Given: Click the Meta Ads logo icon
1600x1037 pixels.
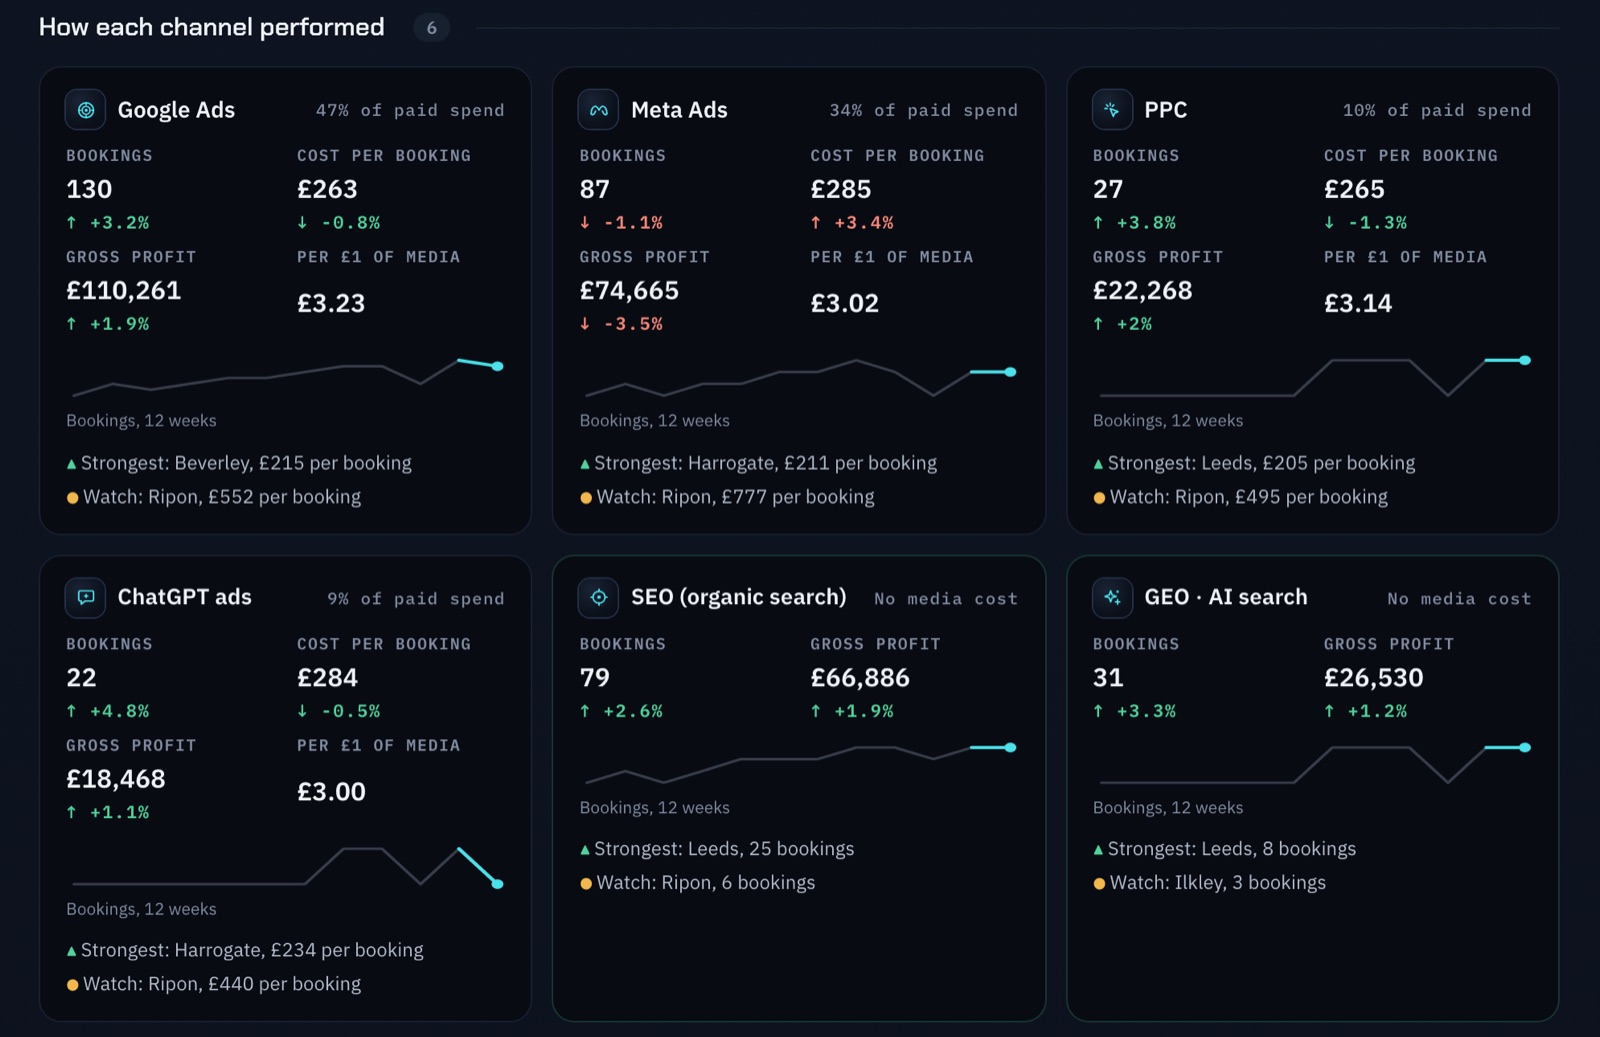Looking at the screenshot, I should (599, 110).
